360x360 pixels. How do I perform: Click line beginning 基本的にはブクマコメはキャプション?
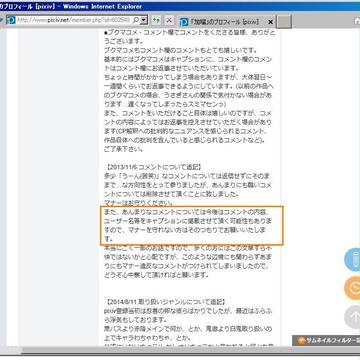coord(189,59)
